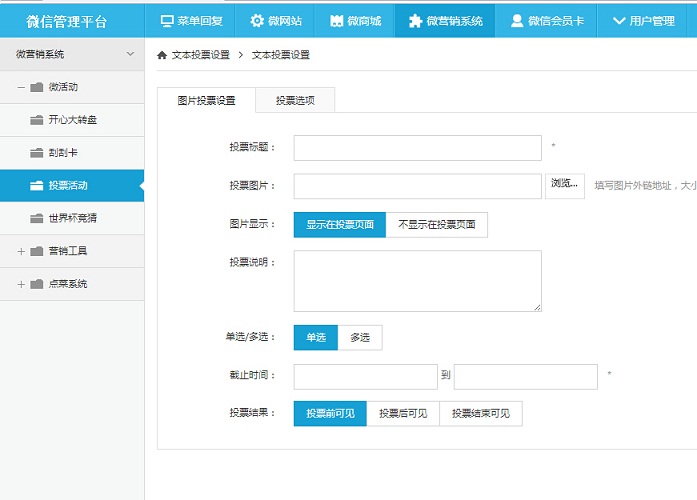Collapse the 微营销系统 sidebar chevron
Screen dimensions: 697x500
pos(130,54)
